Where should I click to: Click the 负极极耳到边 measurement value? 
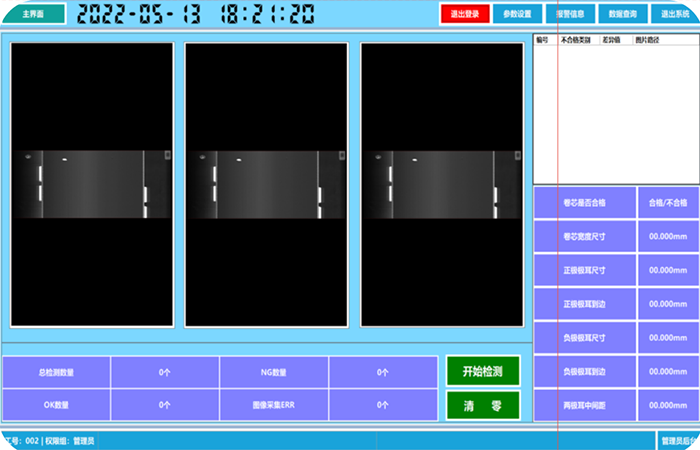pos(667,371)
